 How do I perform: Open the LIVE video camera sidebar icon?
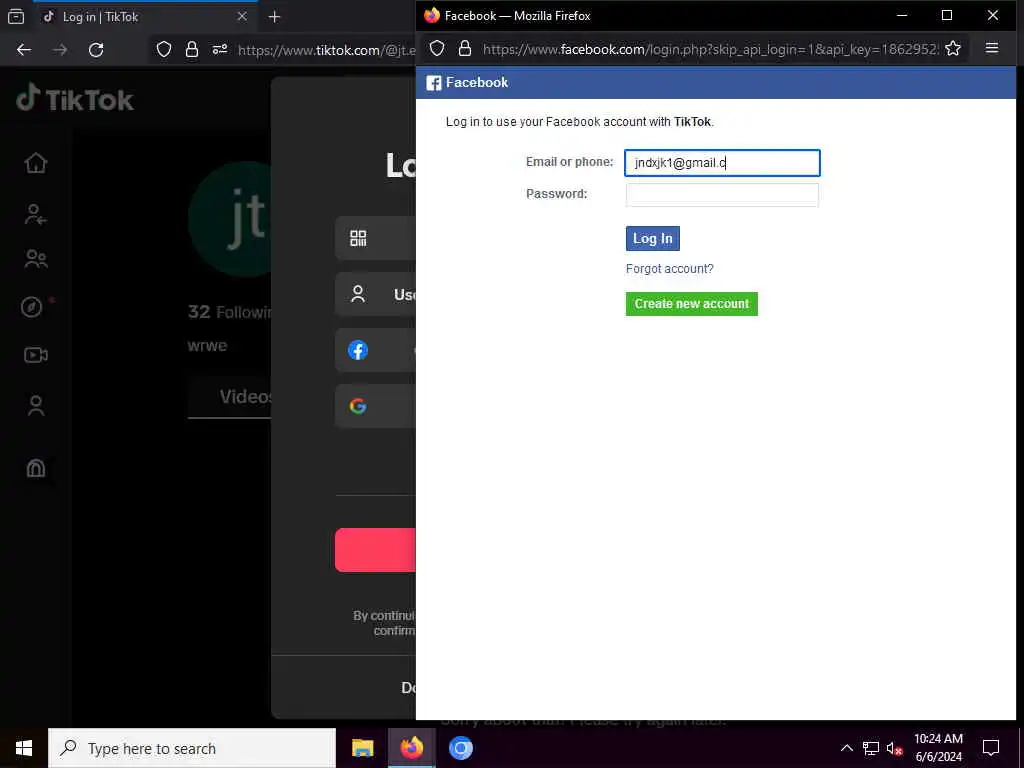click(36, 355)
